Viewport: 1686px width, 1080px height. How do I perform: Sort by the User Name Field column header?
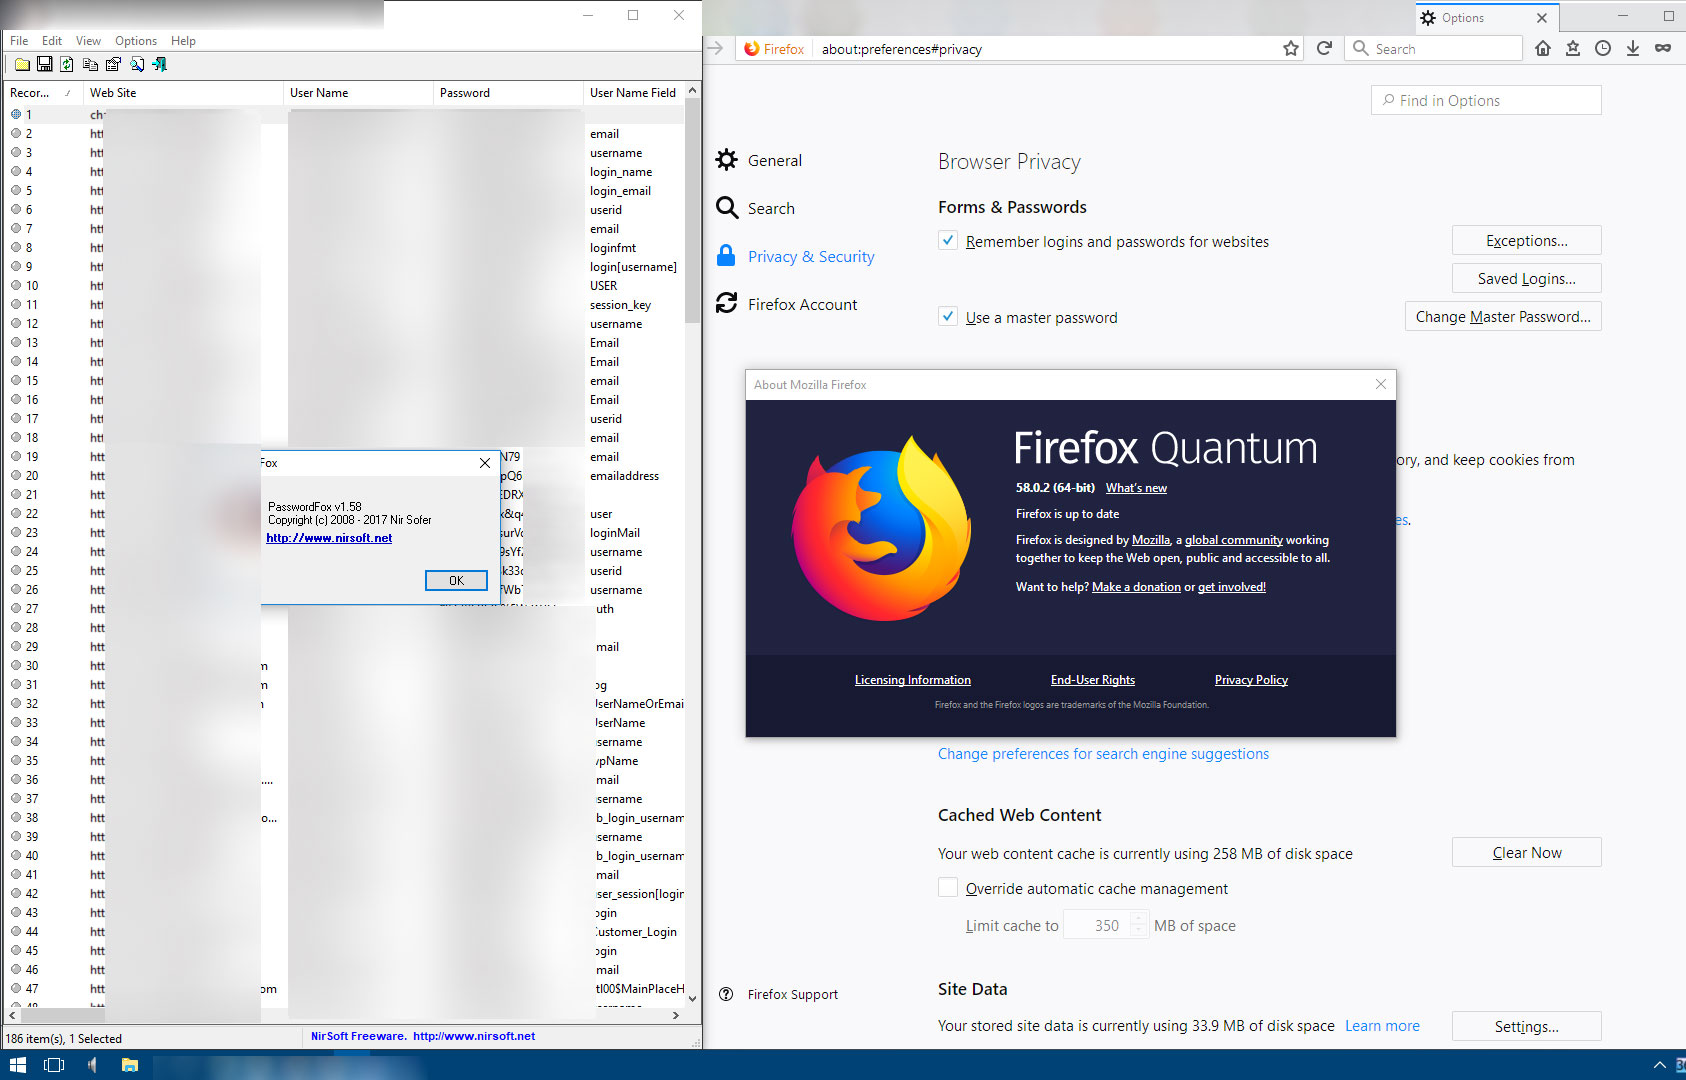(633, 92)
